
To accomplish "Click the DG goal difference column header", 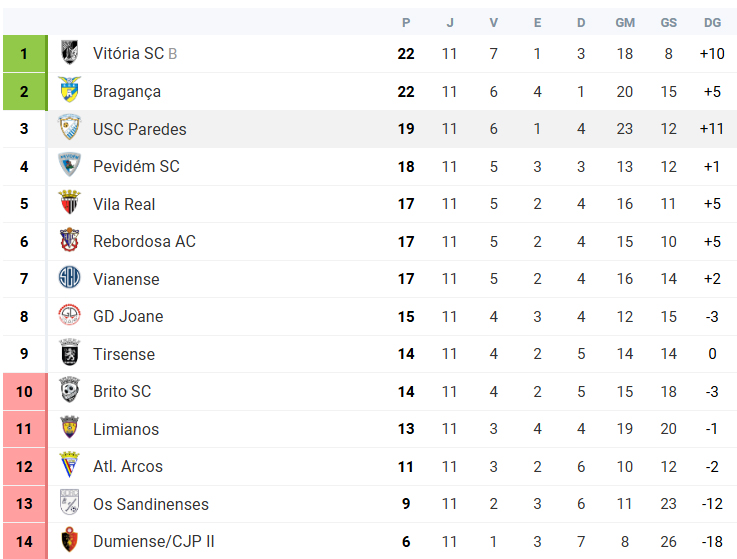I will point(712,23).
